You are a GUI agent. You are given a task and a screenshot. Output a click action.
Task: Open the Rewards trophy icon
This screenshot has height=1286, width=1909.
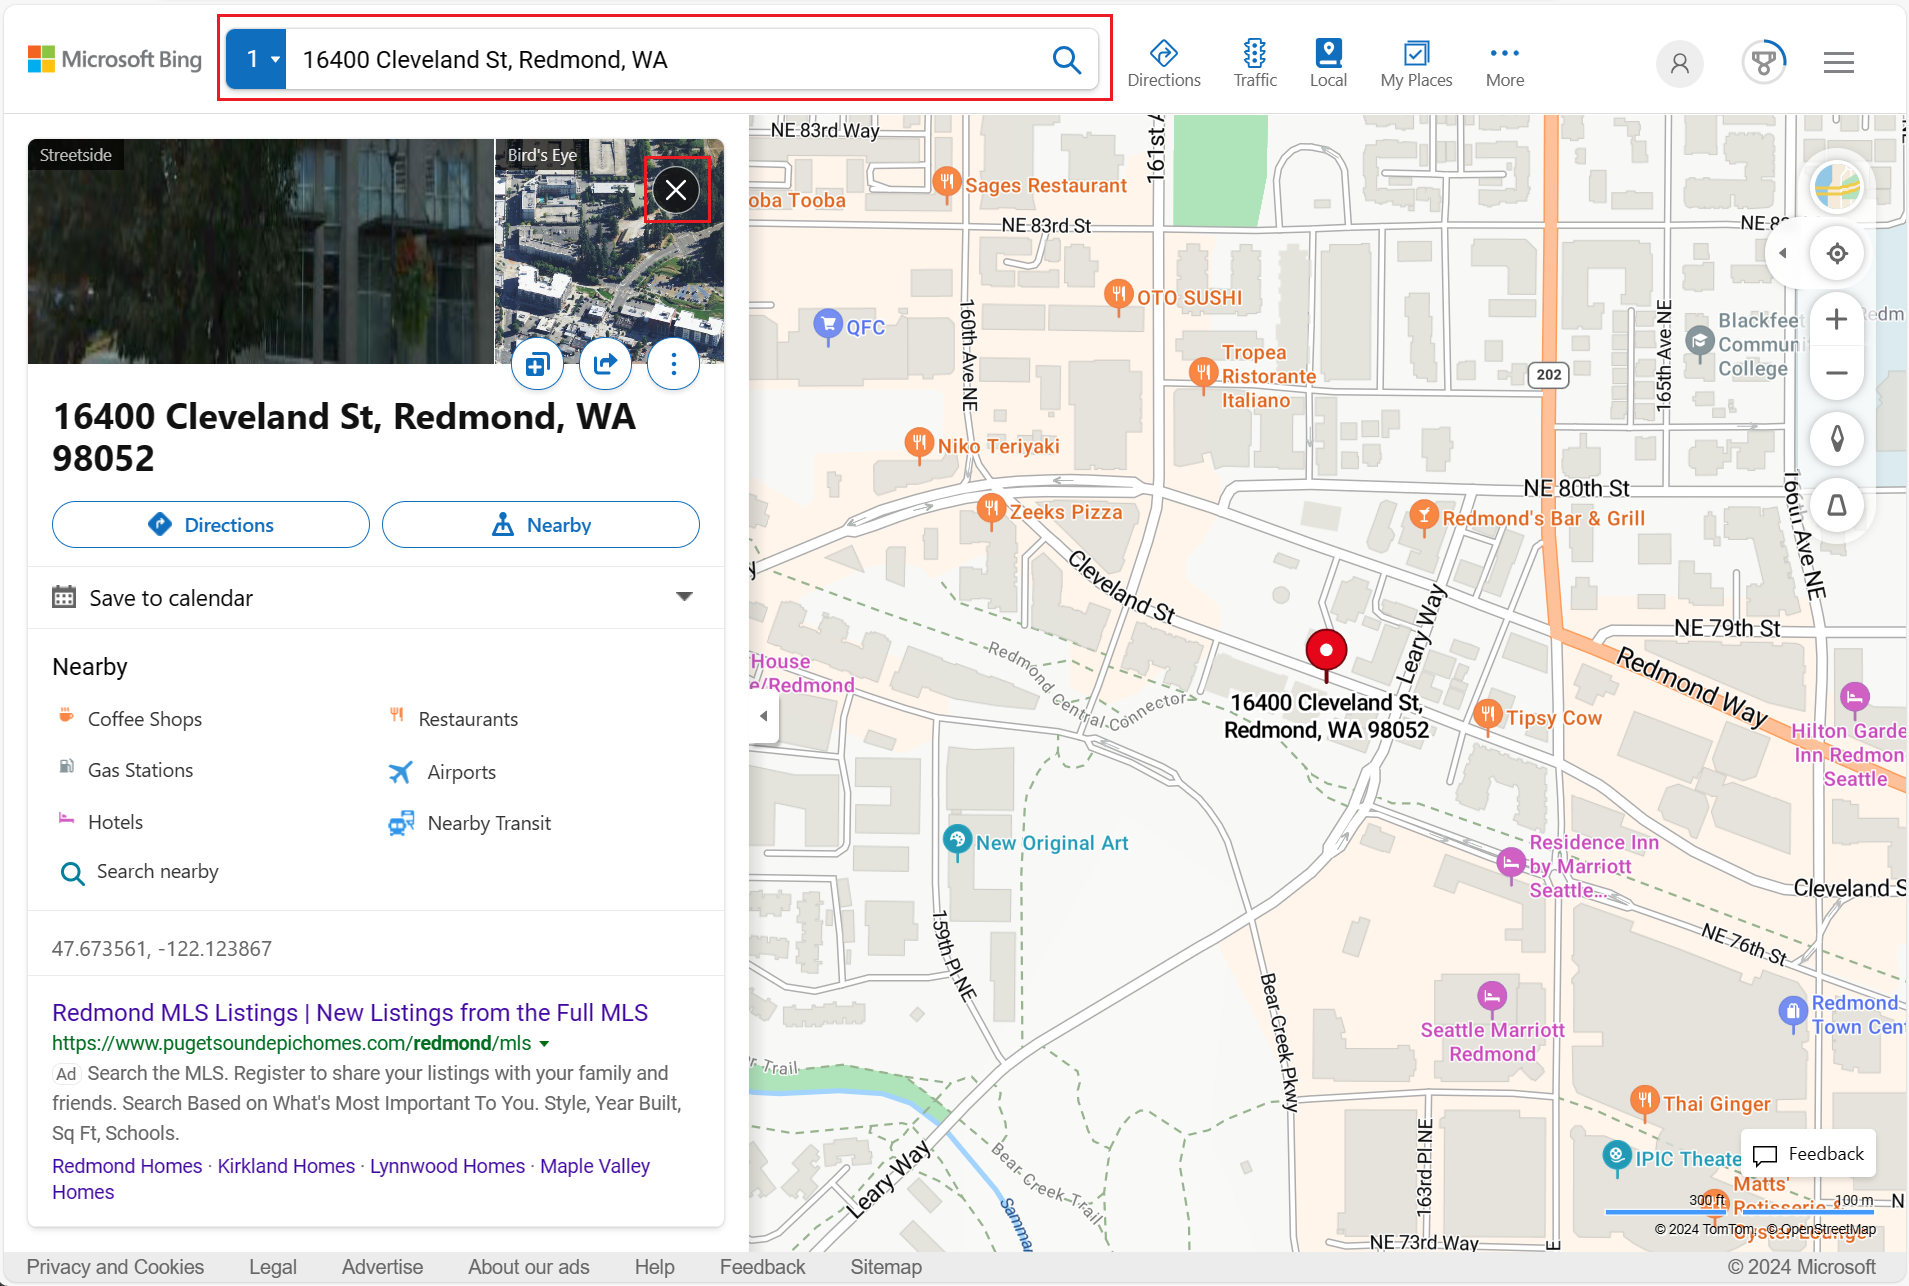1764,63
